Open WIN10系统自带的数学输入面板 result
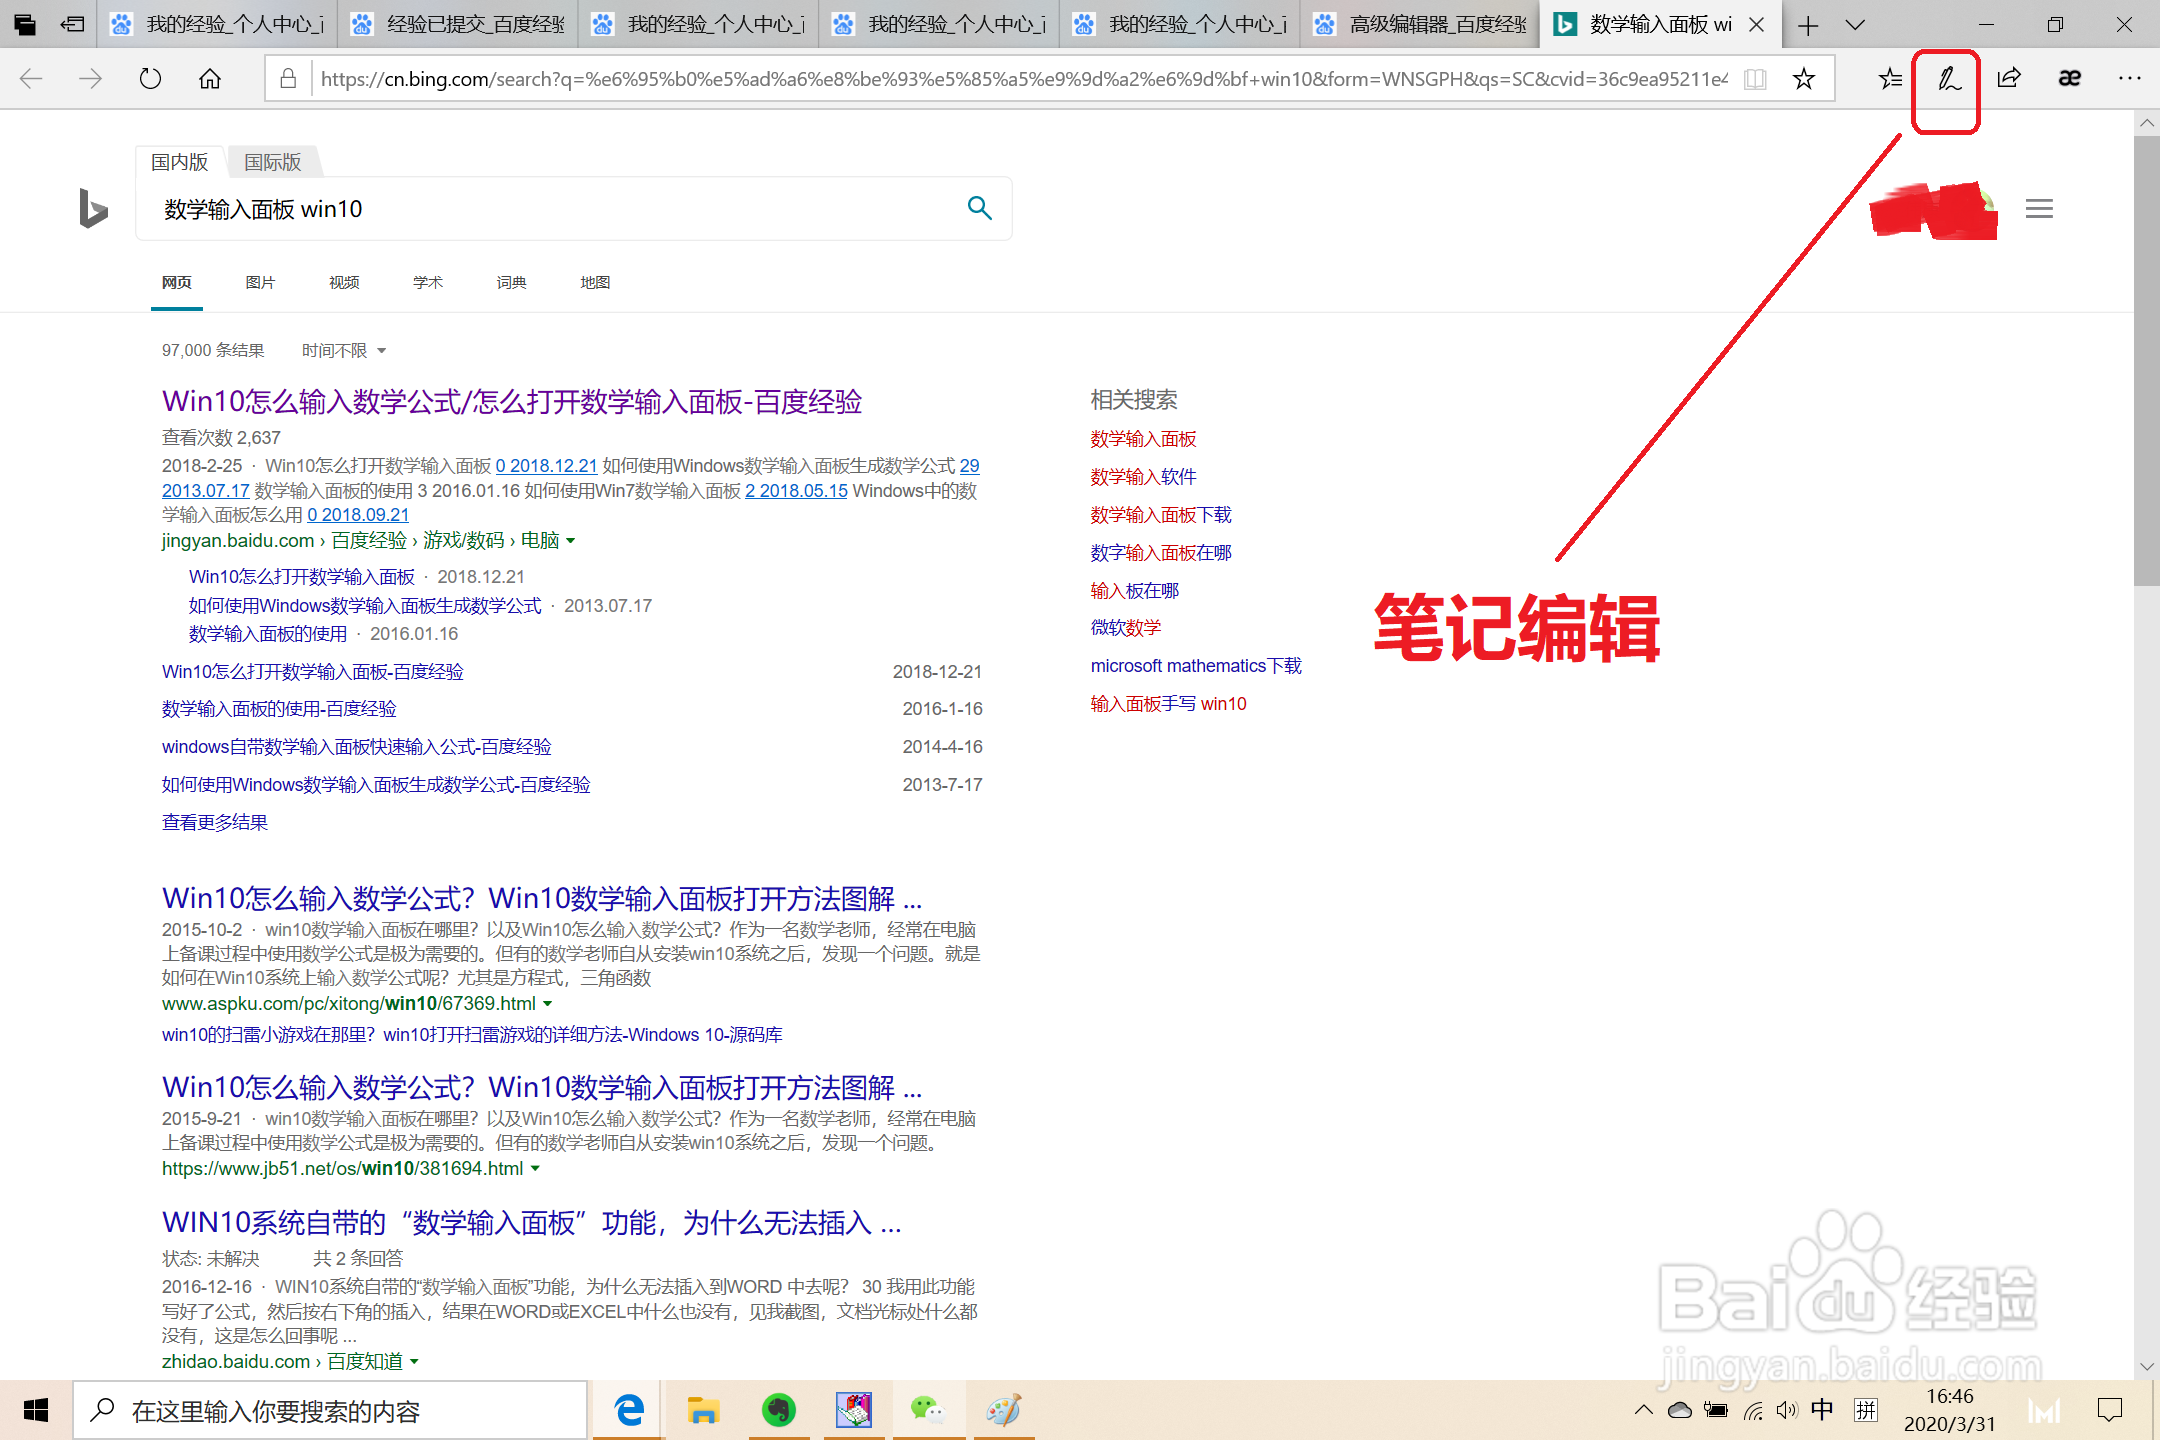This screenshot has height=1440, width=2160. (532, 1223)
